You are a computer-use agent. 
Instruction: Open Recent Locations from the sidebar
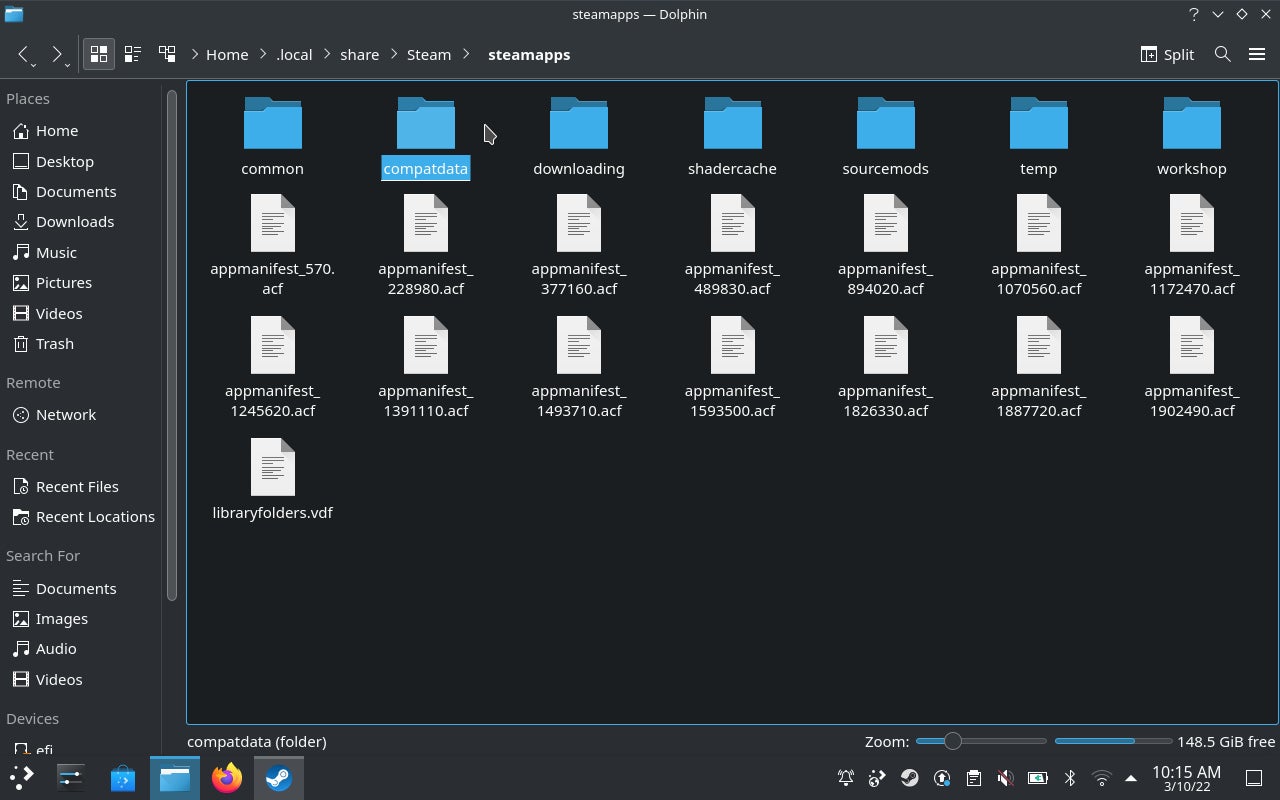click(x=94, y=516)
